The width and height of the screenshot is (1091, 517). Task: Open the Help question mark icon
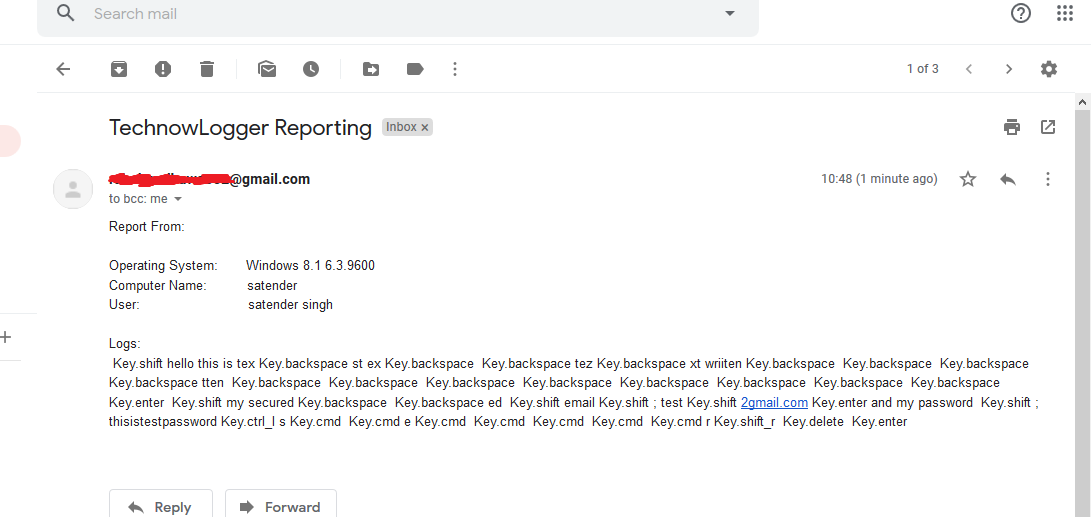(1021, 13)
